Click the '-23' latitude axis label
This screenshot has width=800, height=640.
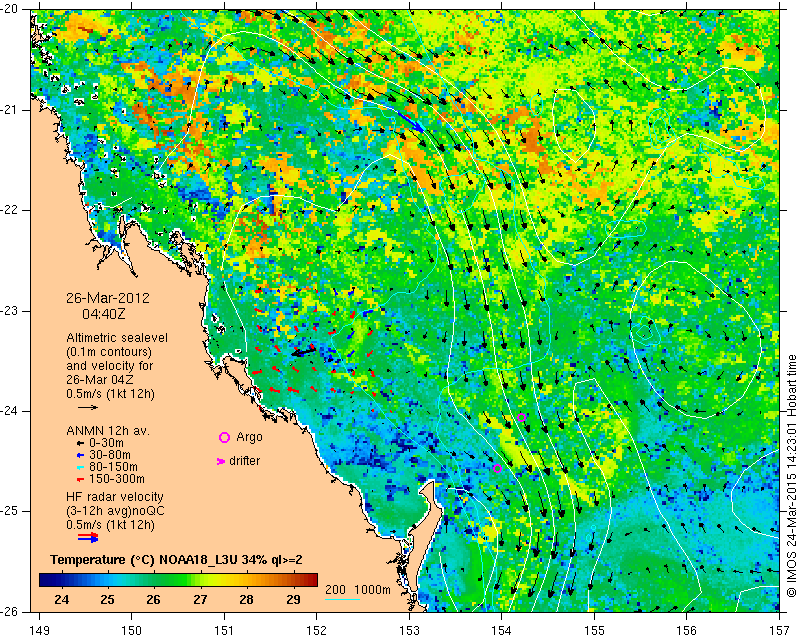point(10,311)
